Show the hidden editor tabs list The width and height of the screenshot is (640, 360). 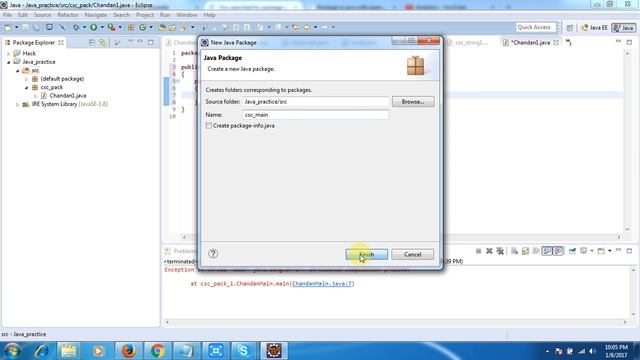[569, 42]
